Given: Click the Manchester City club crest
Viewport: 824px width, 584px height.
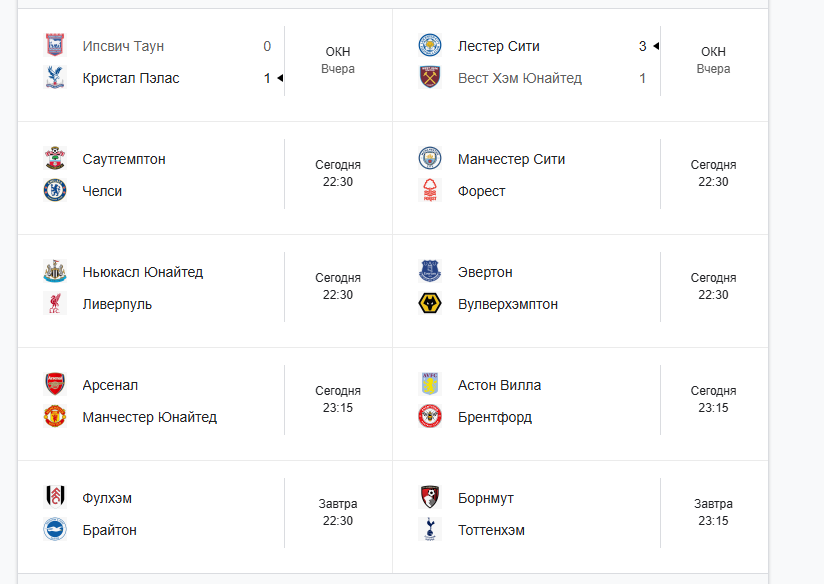Looking at the screenshot, I should tap(430, 158).
